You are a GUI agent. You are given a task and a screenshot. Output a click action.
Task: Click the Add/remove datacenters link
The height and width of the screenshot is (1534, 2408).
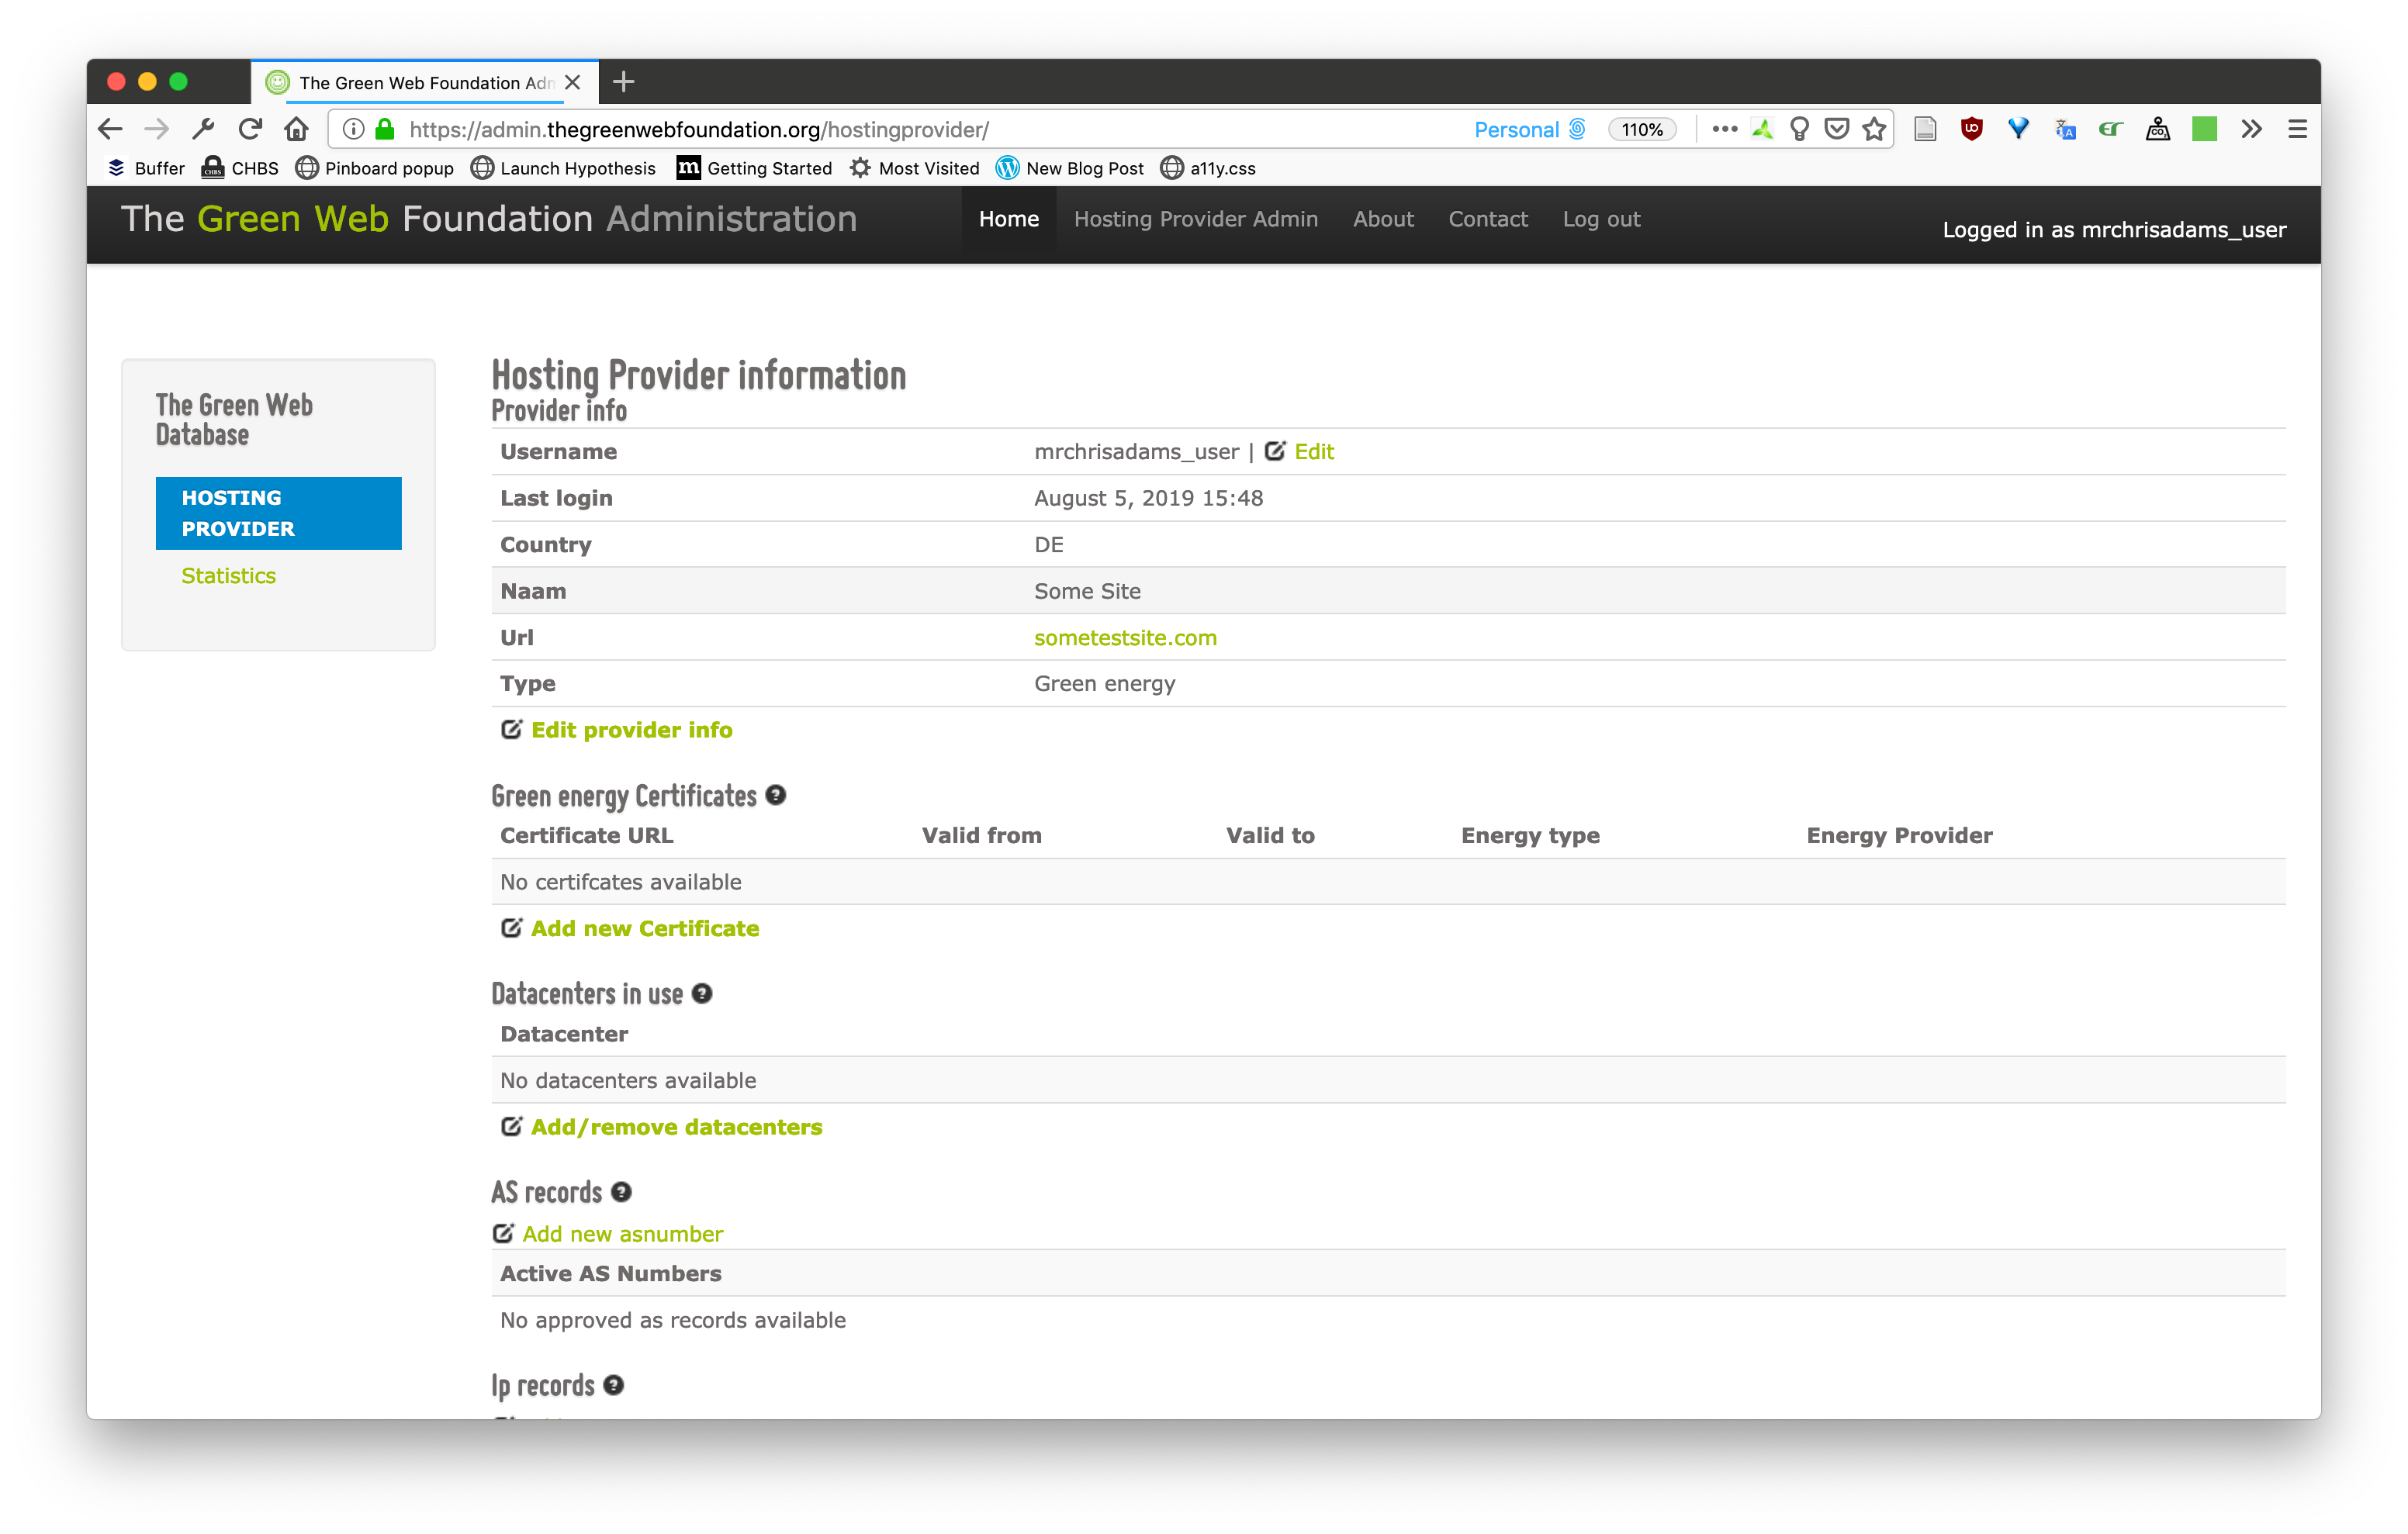coord(677,1127)
